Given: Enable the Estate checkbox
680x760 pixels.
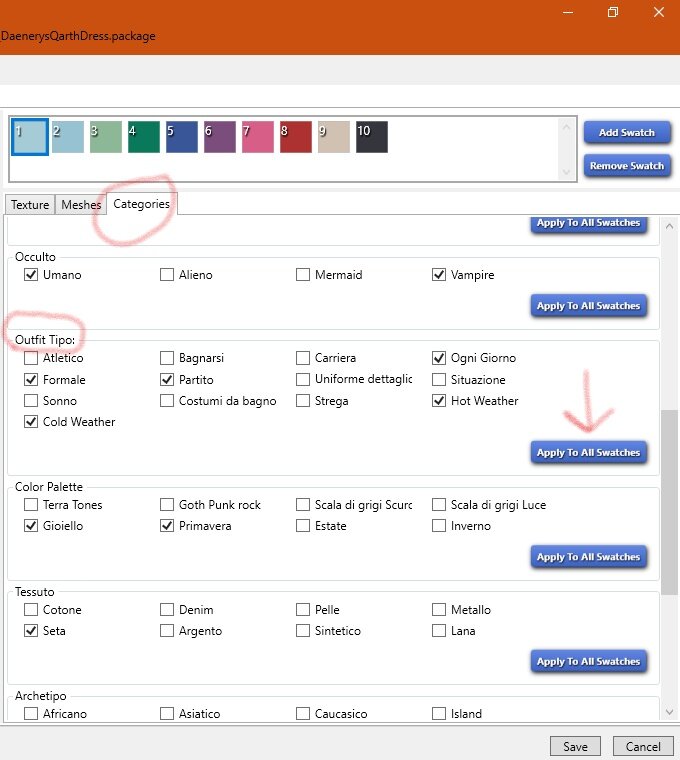Looking at the screenshot, I should [303, 526].
